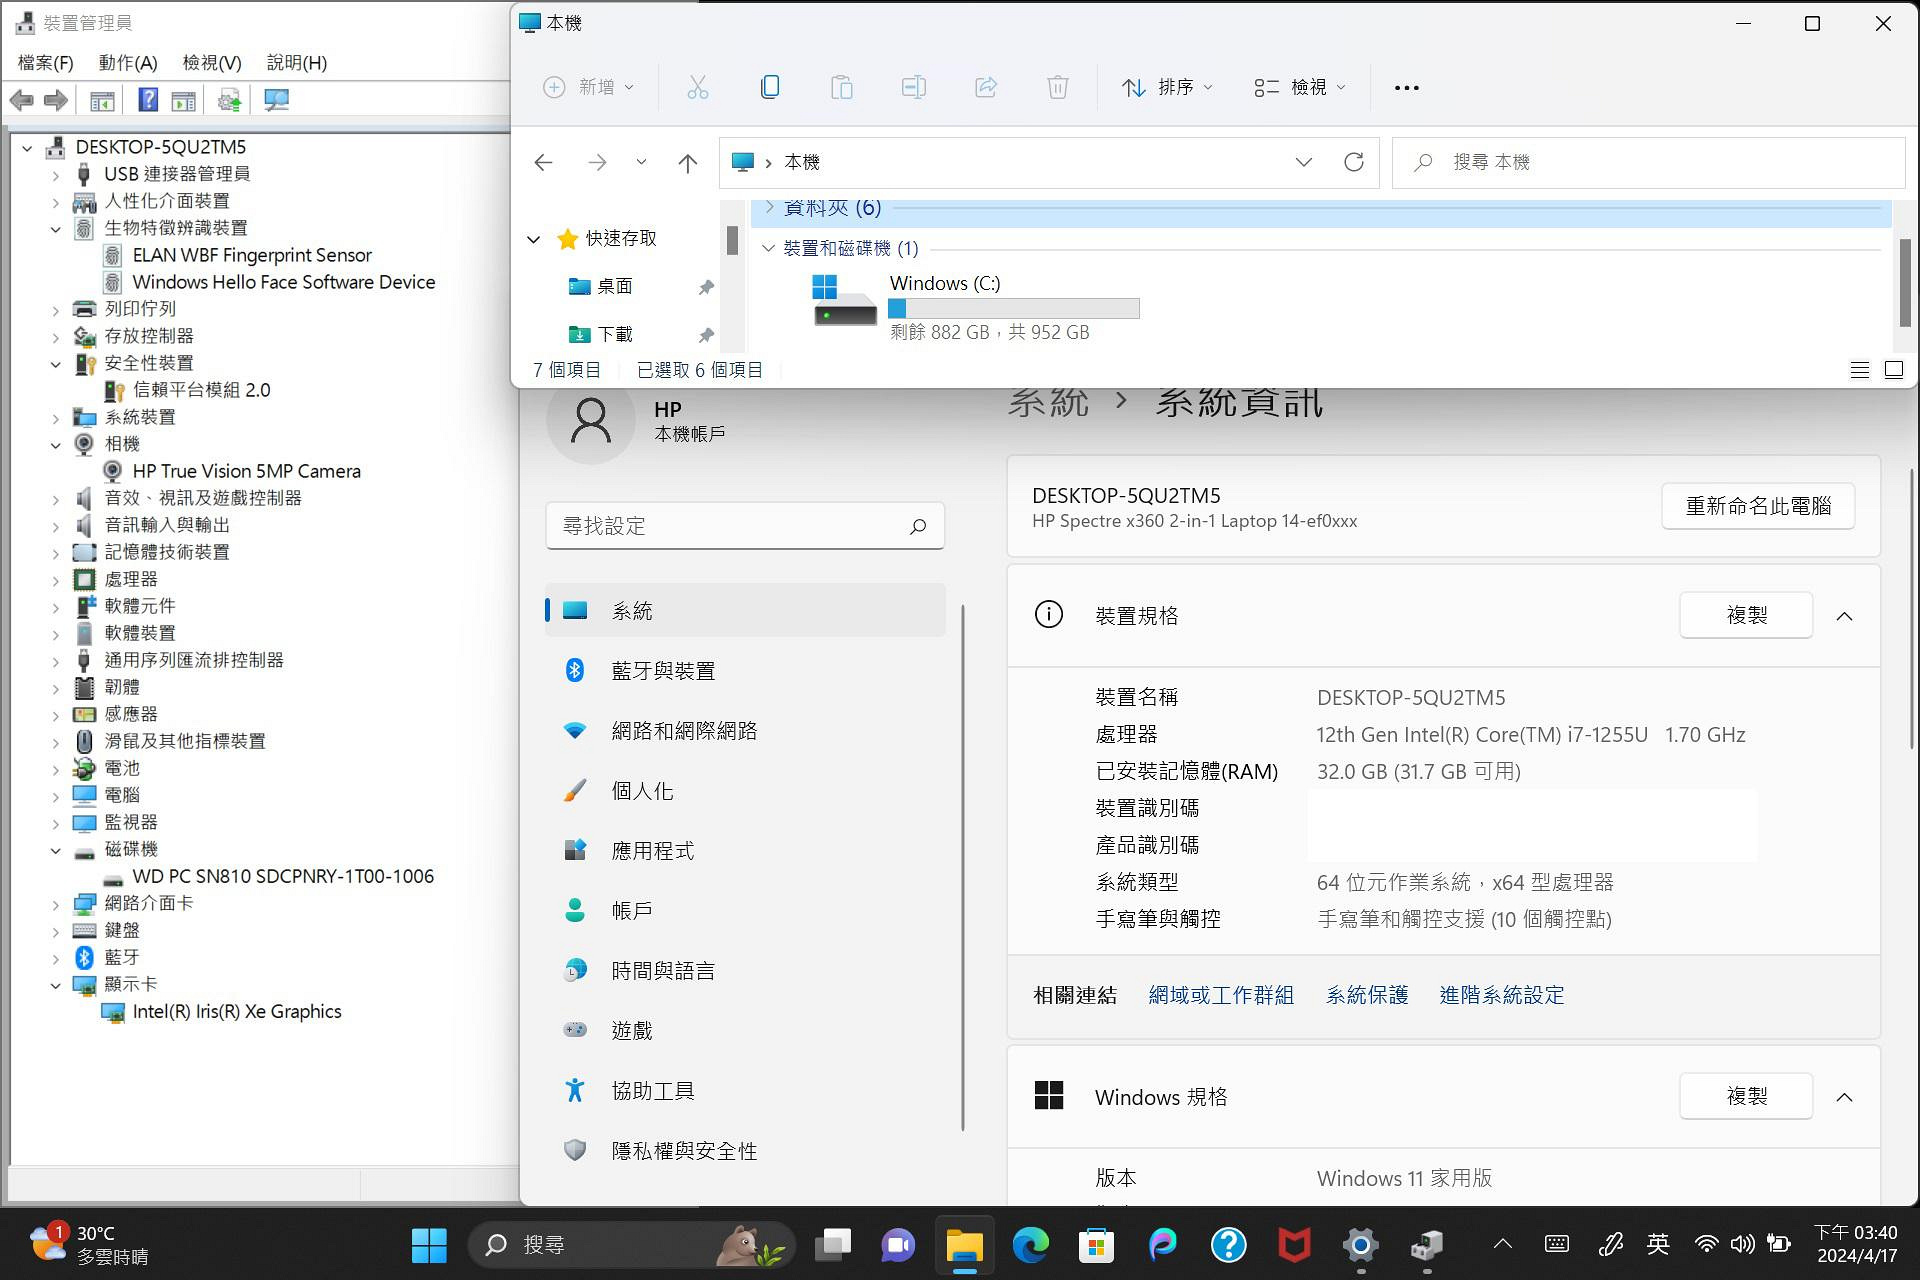This screenshot has height=1280, width=1920.
Task: Switch File Explorer to details view icon
Action: pos(1860,371)
